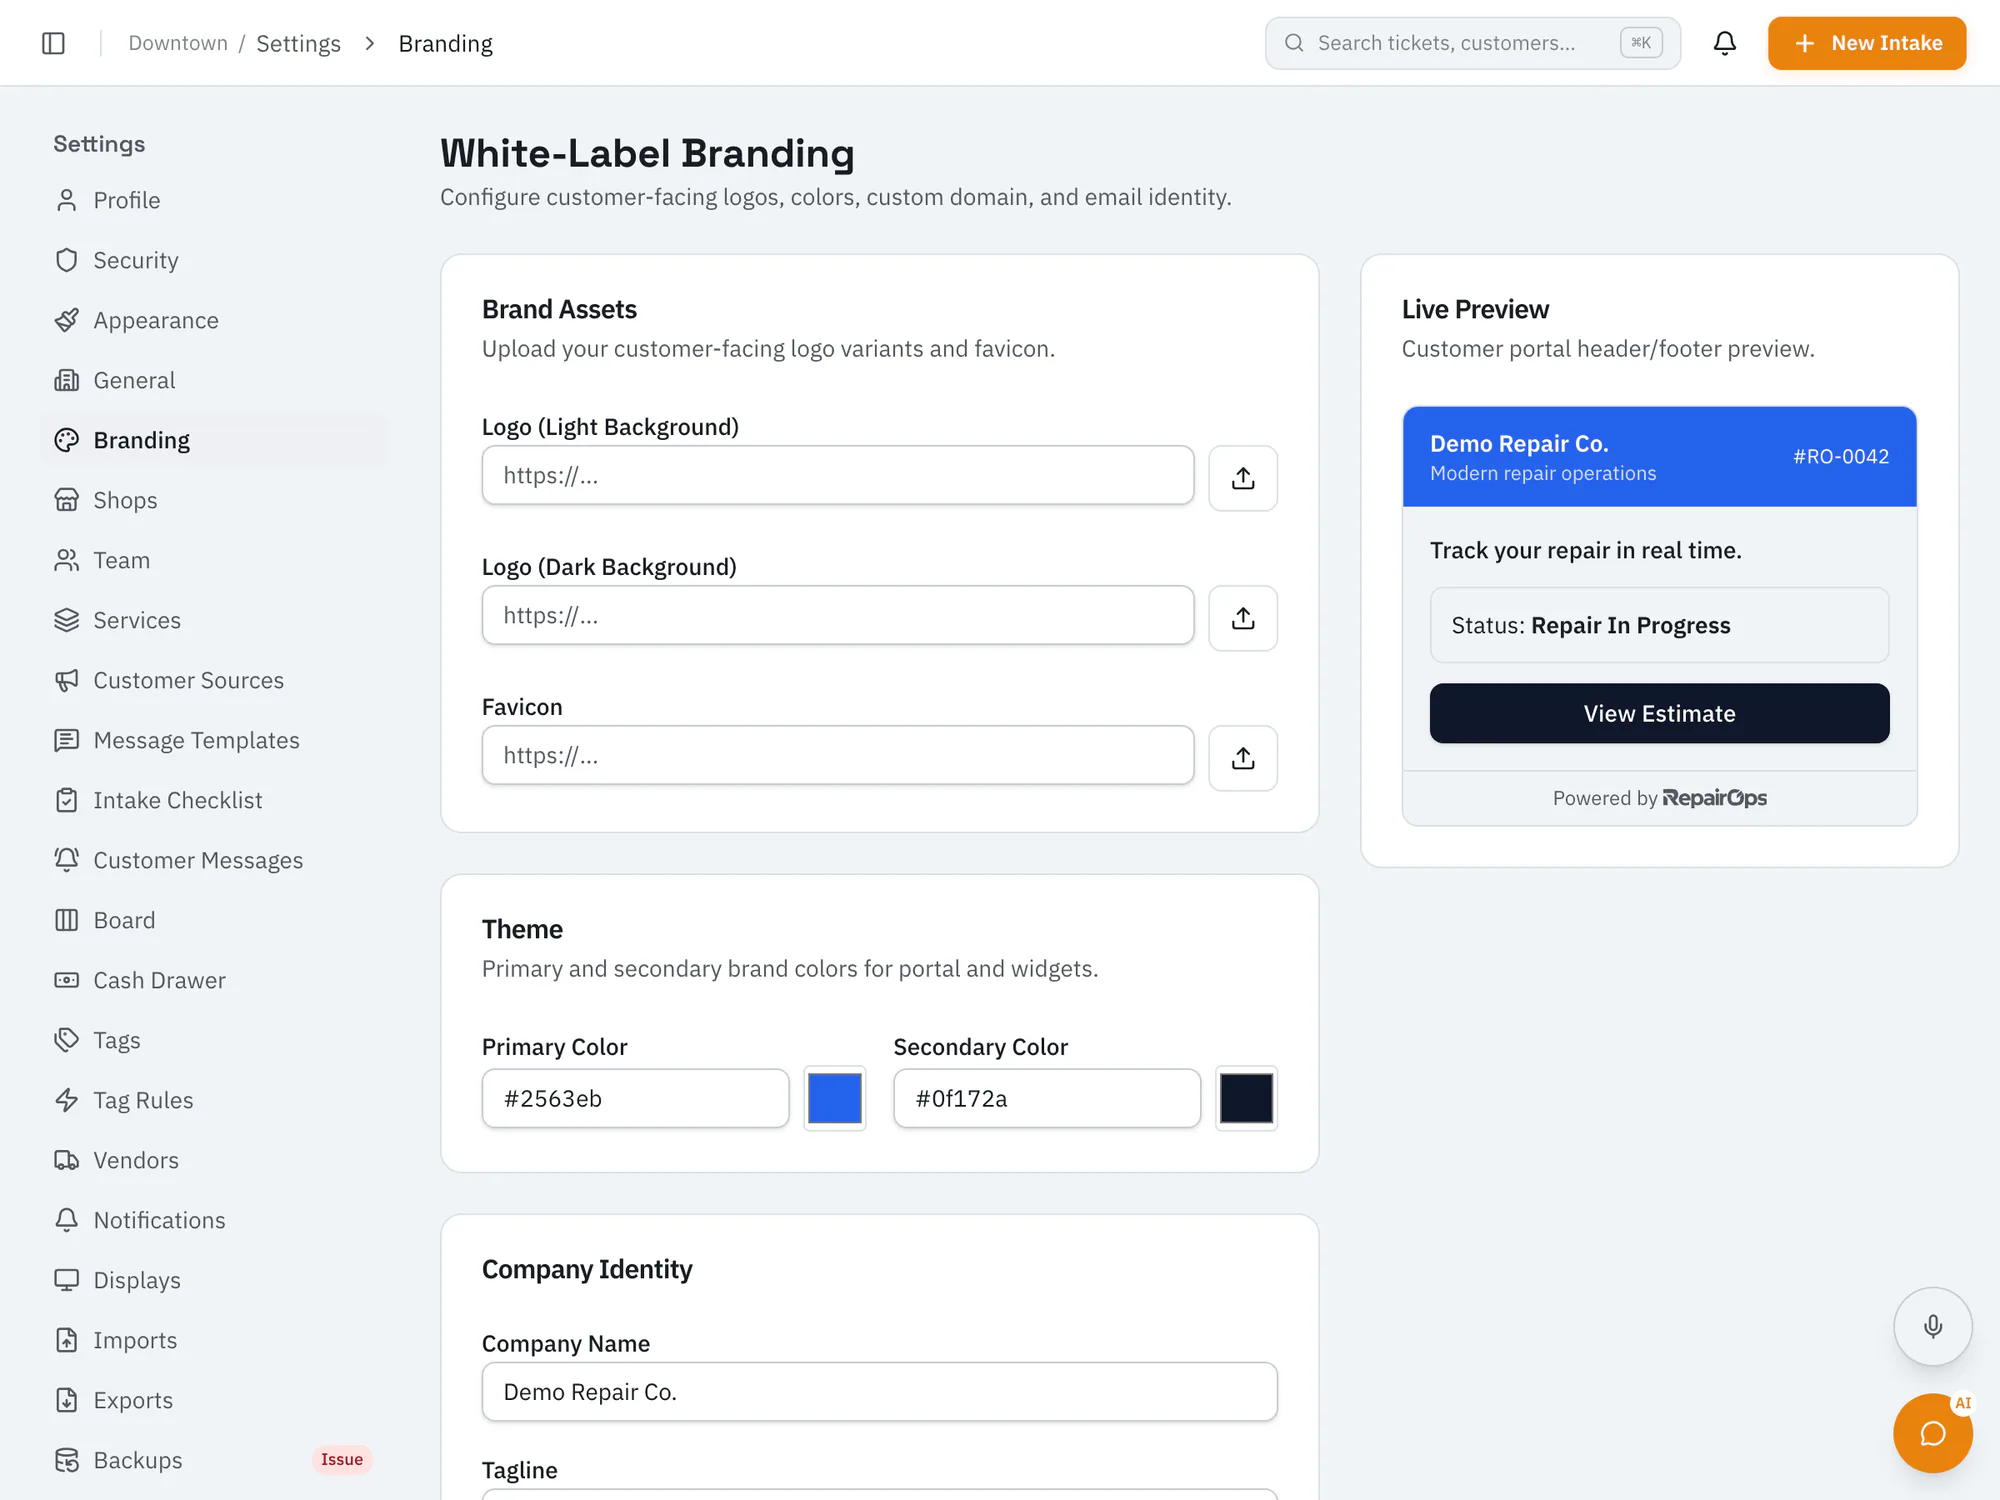Go to Downtown breadcrumb
The width and height of the screenshot is (2000, 1500).
point(178,43)
